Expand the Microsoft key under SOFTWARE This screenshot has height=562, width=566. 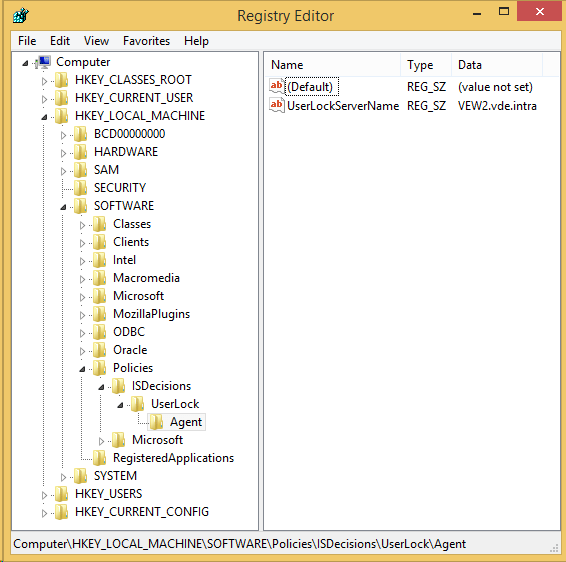(82, 297)
